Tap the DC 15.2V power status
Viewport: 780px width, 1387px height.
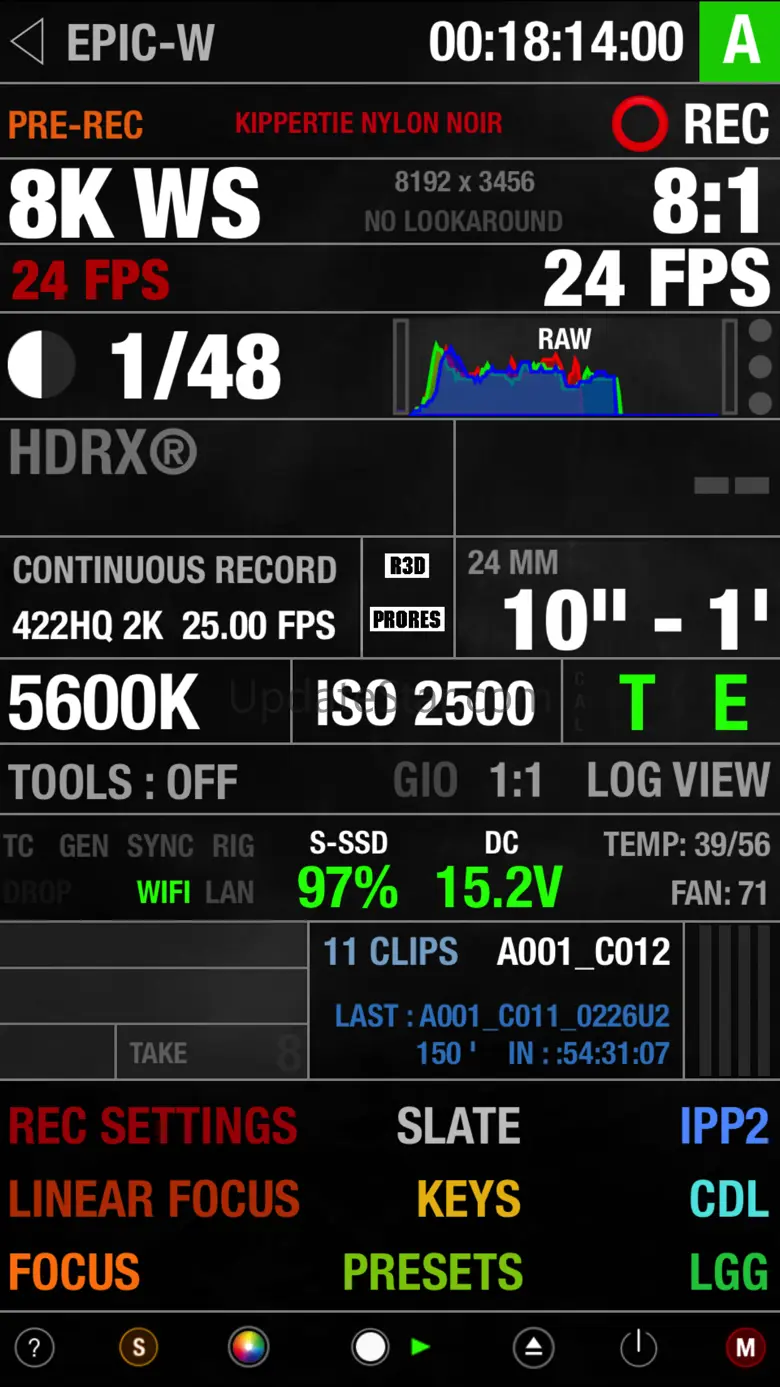(x=499, y=872)
